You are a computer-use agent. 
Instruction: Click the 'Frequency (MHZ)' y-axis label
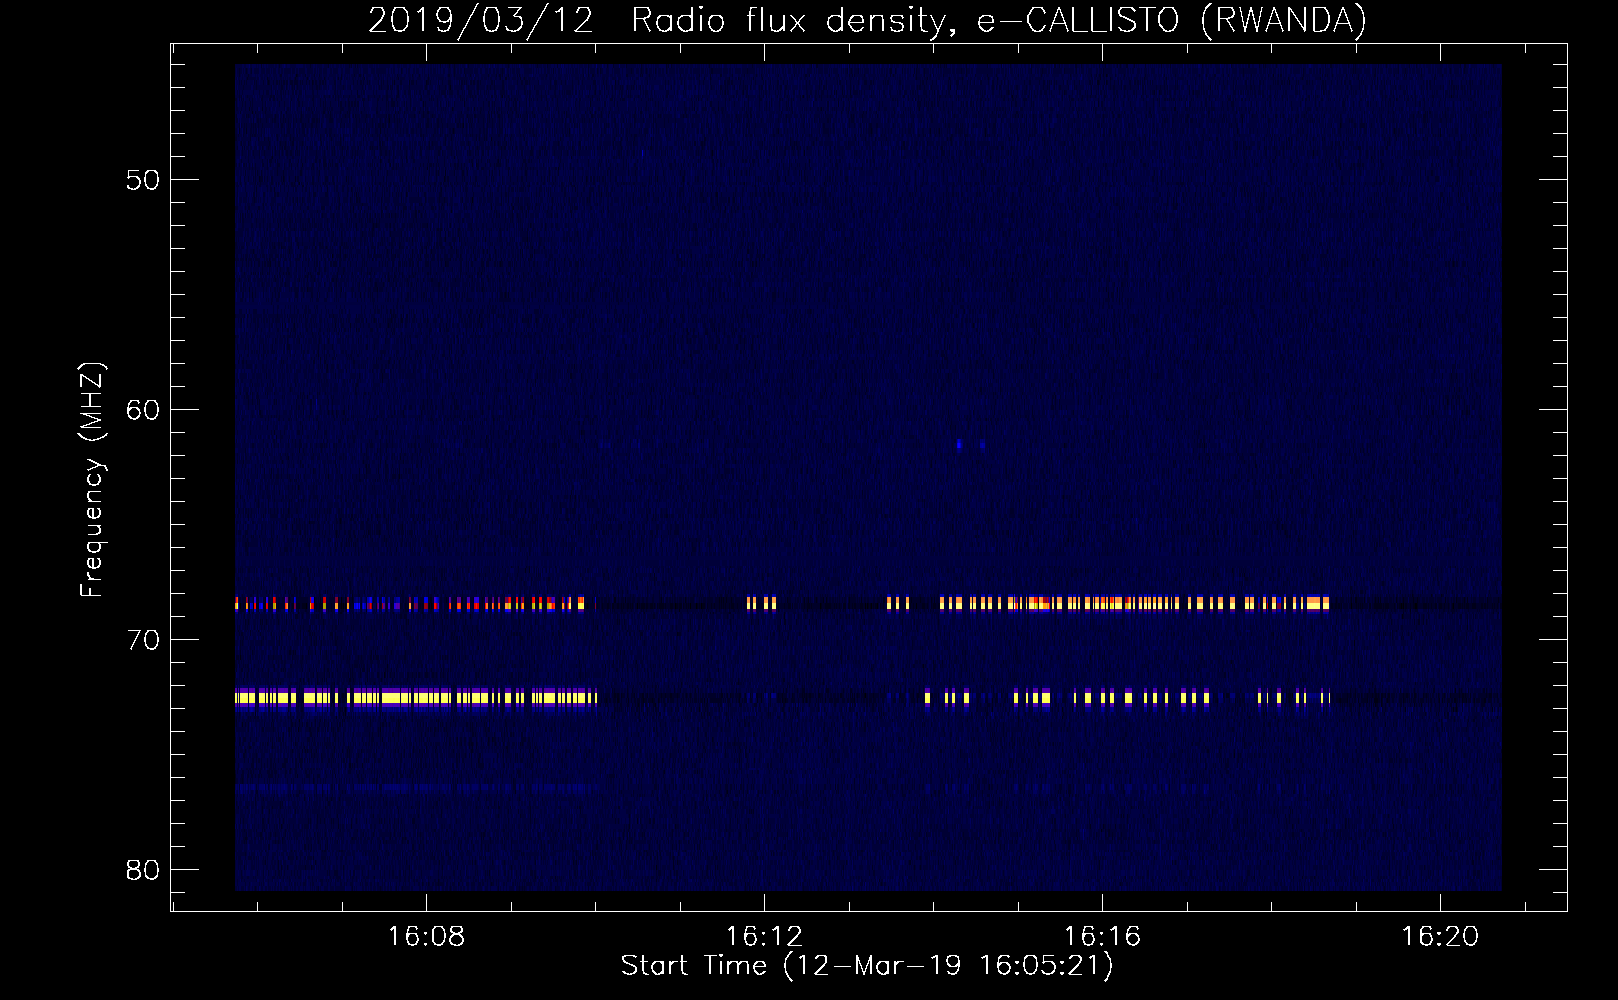pos(92,480)
